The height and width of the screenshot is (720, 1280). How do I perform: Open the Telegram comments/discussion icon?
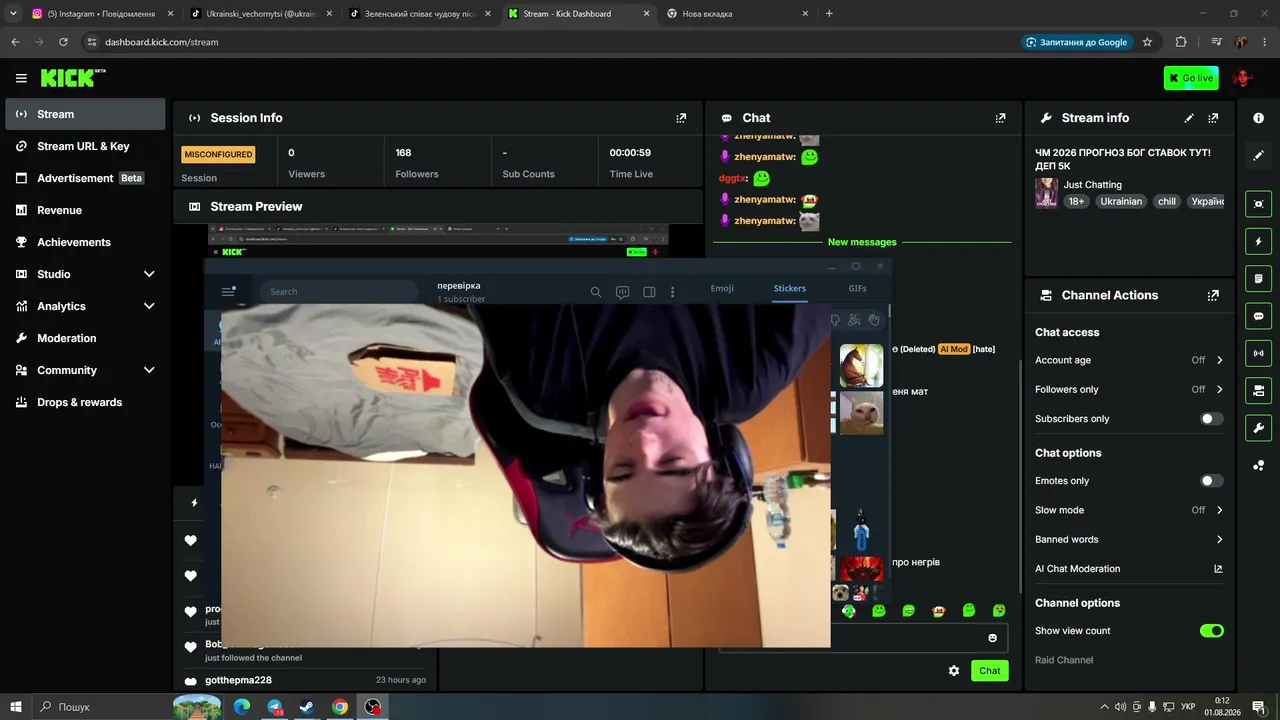(622, 292)
